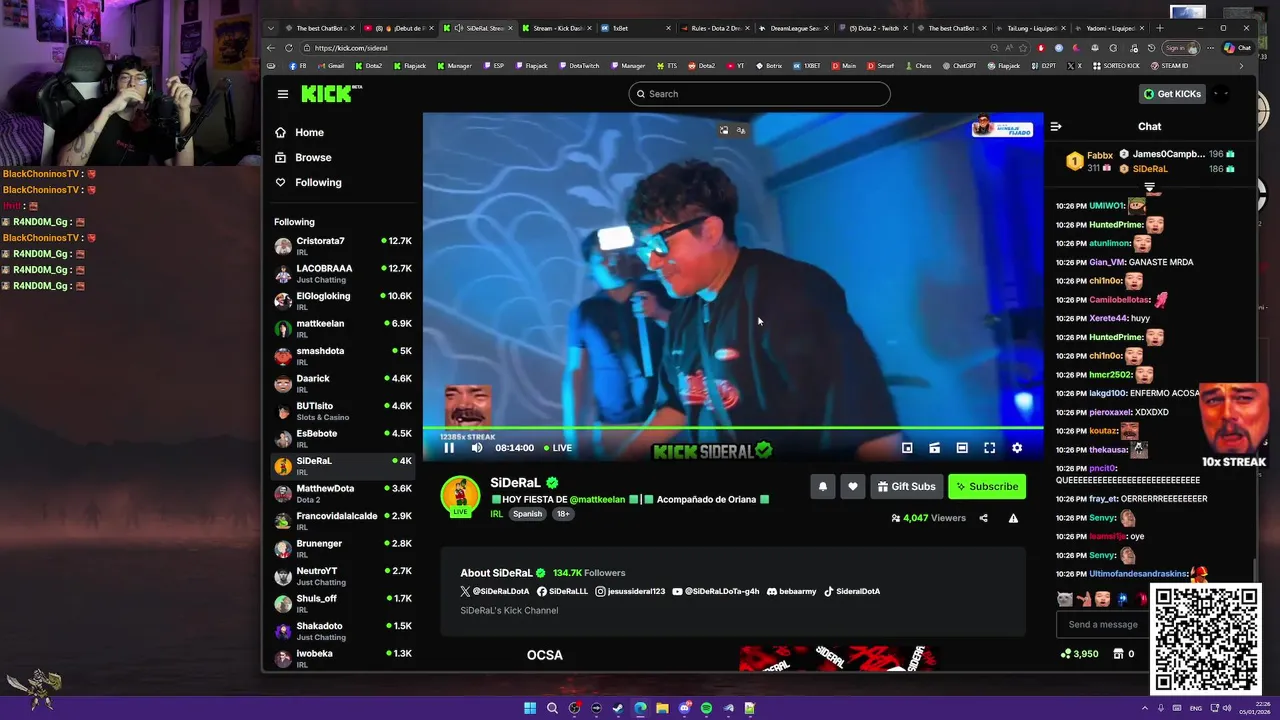Switch to 'DreamLeague Season' browser tab
The height and width of the screenshot is (720, 1280).
point(793,28)
